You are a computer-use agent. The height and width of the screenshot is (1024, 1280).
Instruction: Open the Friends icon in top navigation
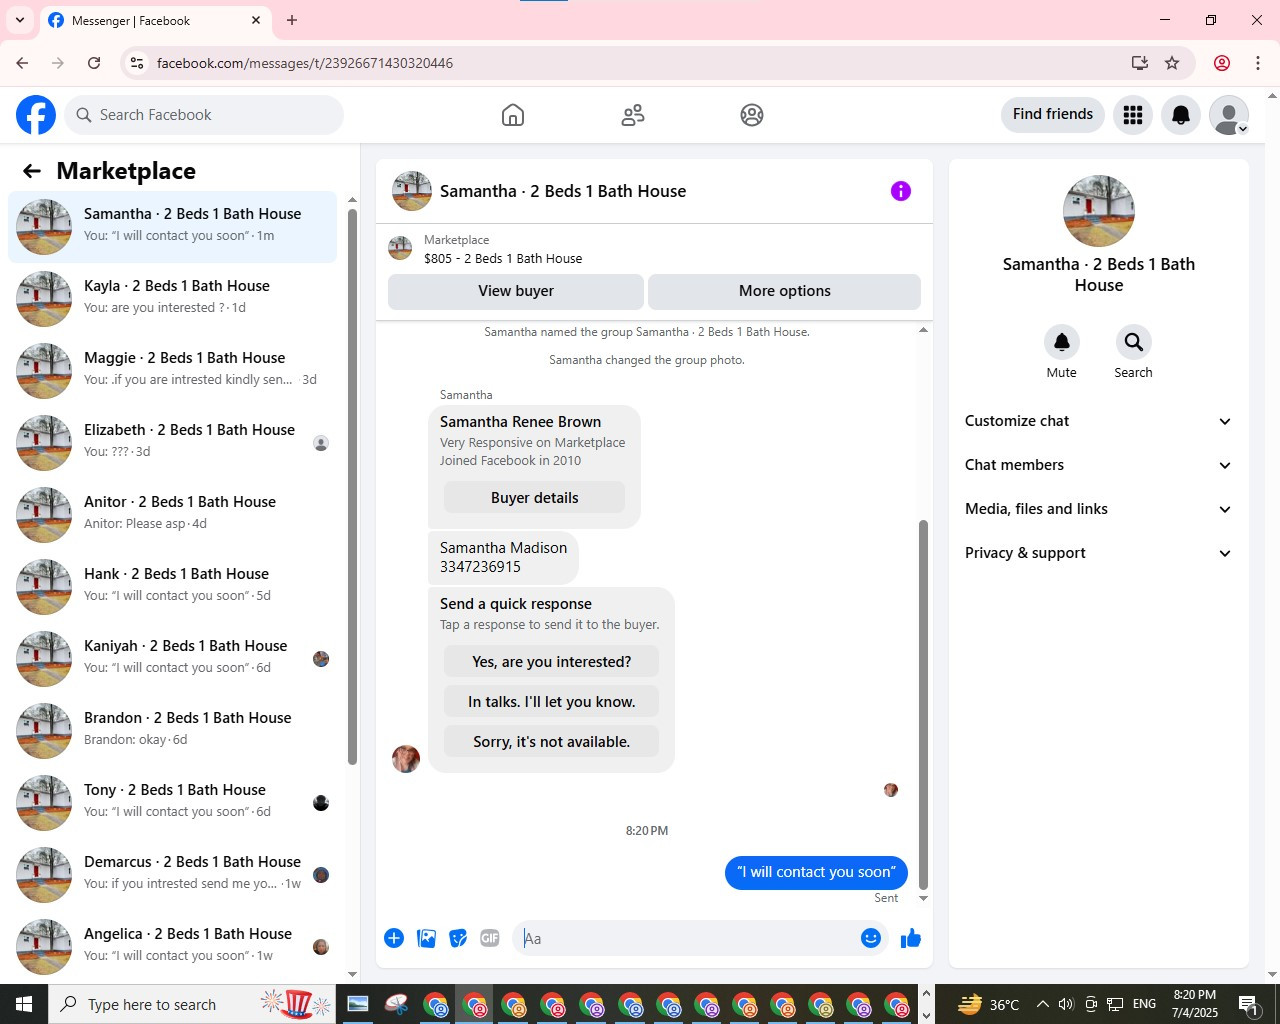pos(633,115)
